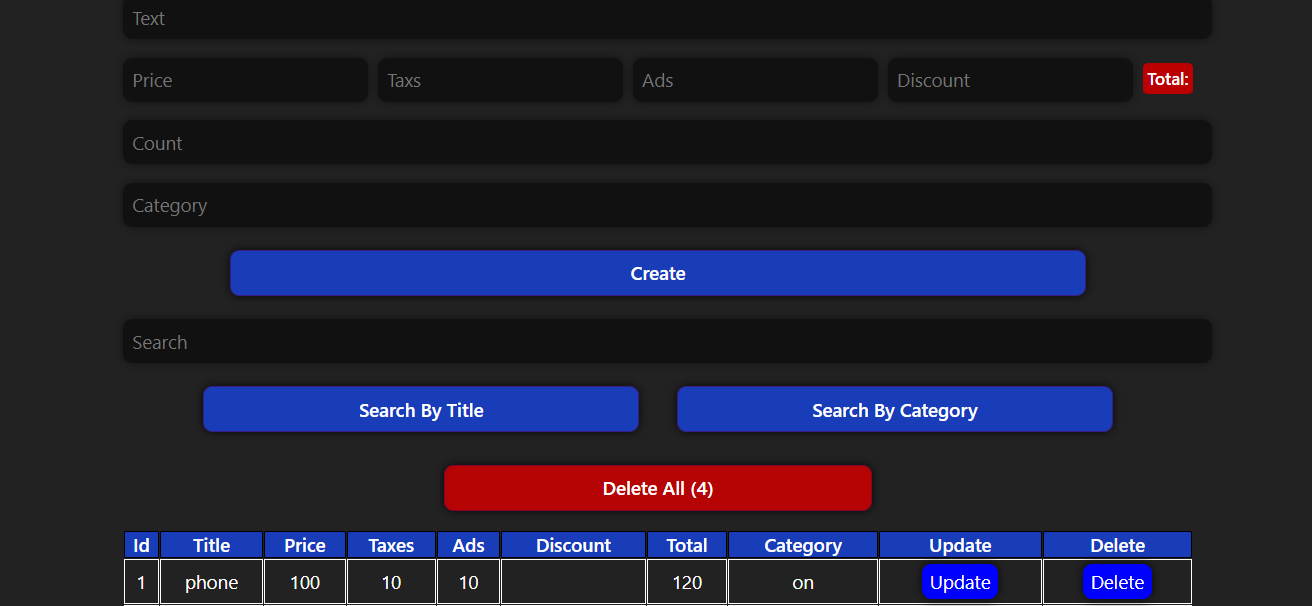Click the red Total label
Viewport: 1312px width, 606px height.
coord(1167,79)
